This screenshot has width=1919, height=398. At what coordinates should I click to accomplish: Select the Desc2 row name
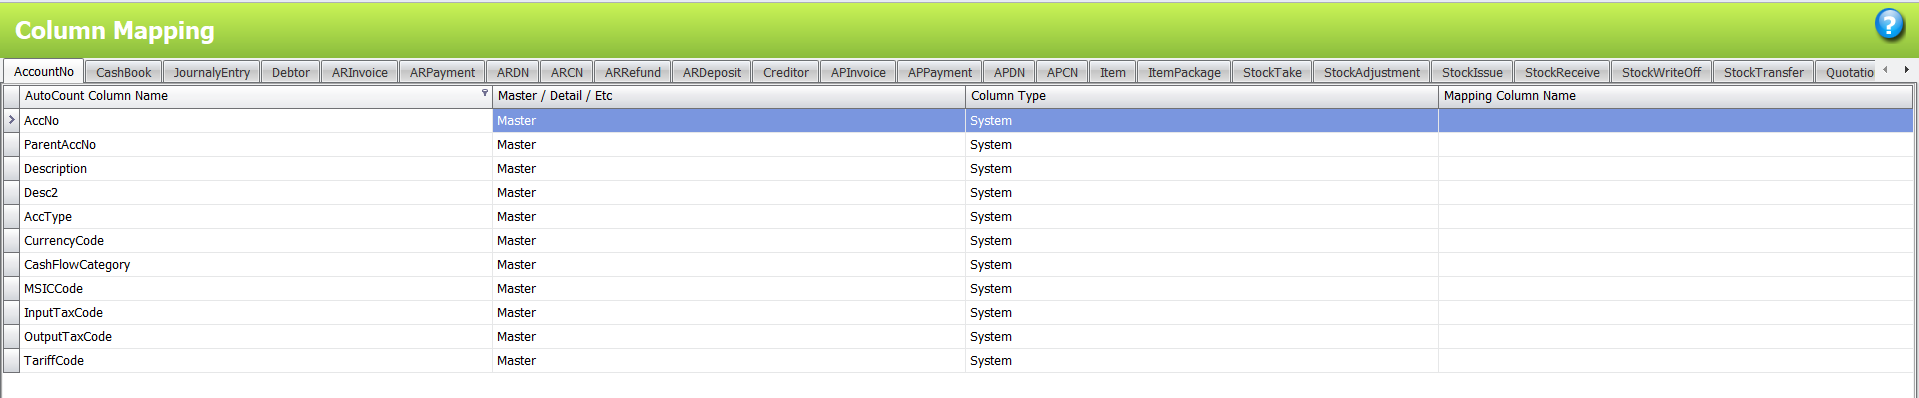click(256, 192)
